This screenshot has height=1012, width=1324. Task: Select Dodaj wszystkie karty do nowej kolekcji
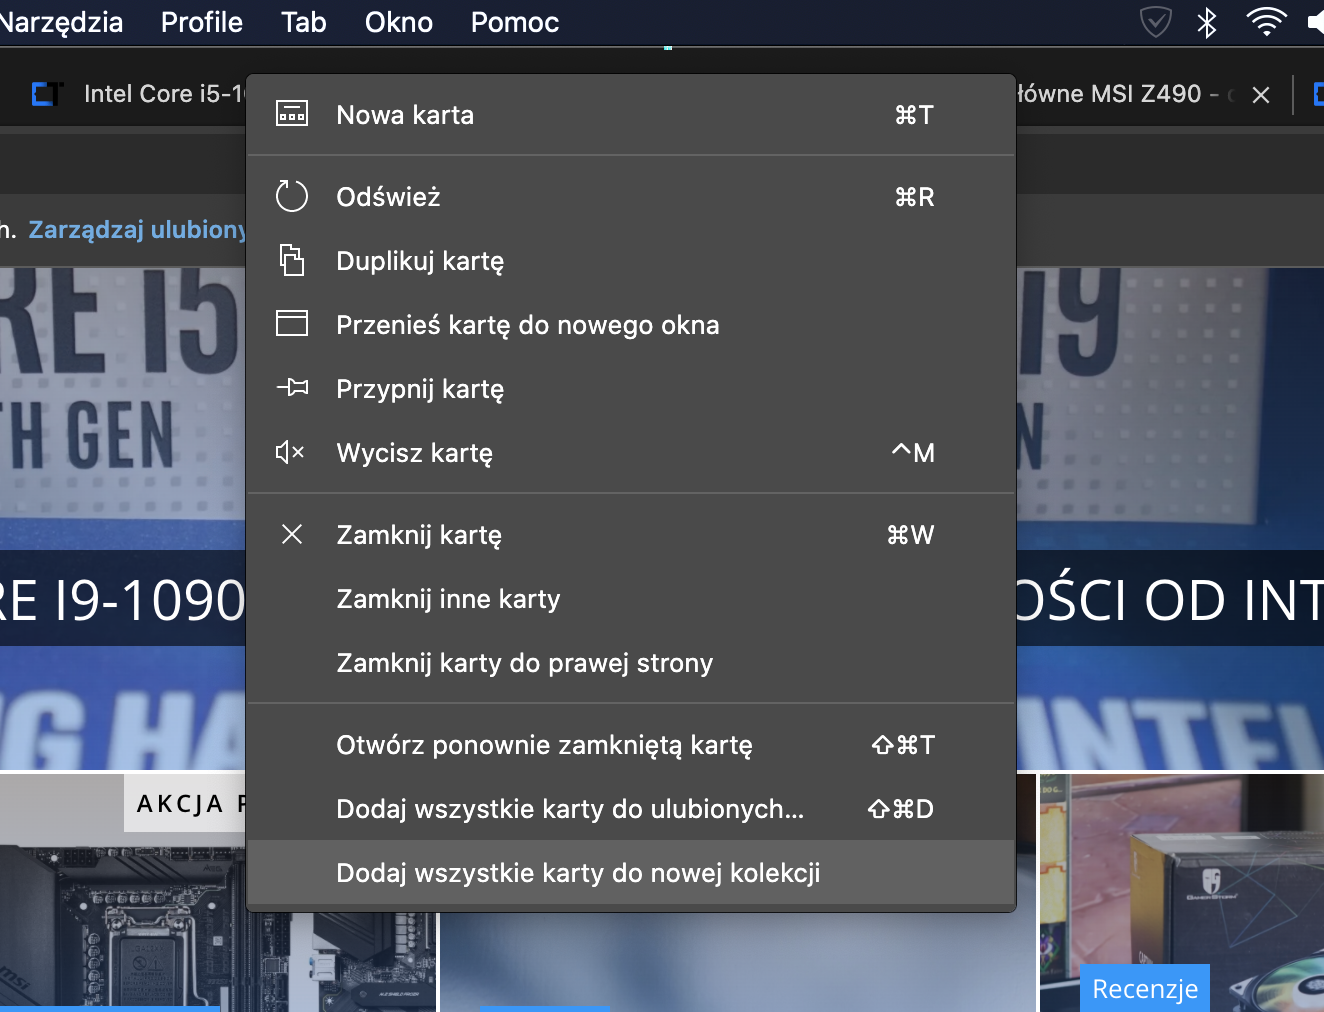pyautogui.click(x=631, y=873)
